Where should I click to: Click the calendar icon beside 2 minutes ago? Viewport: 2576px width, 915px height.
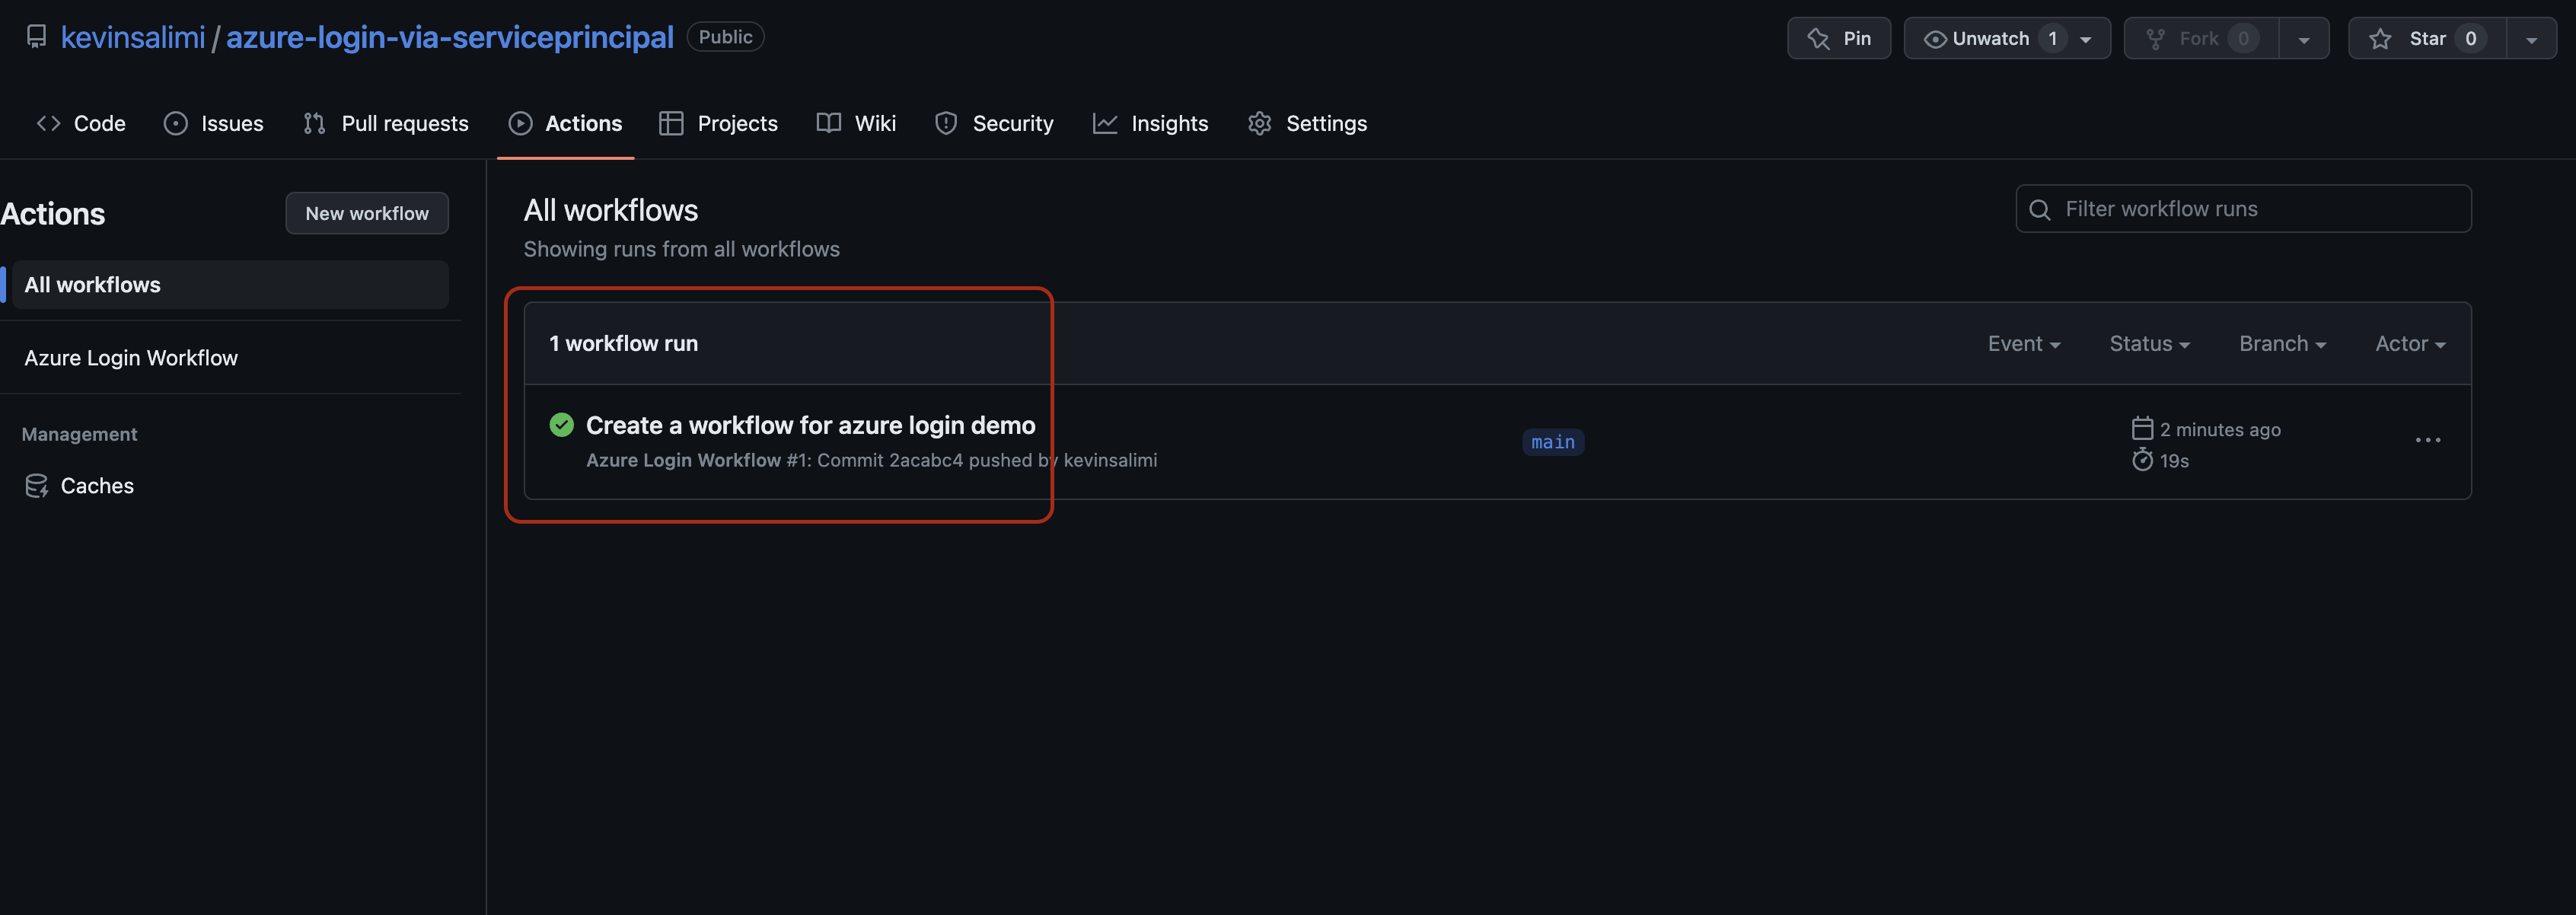tap(2142, 429)
